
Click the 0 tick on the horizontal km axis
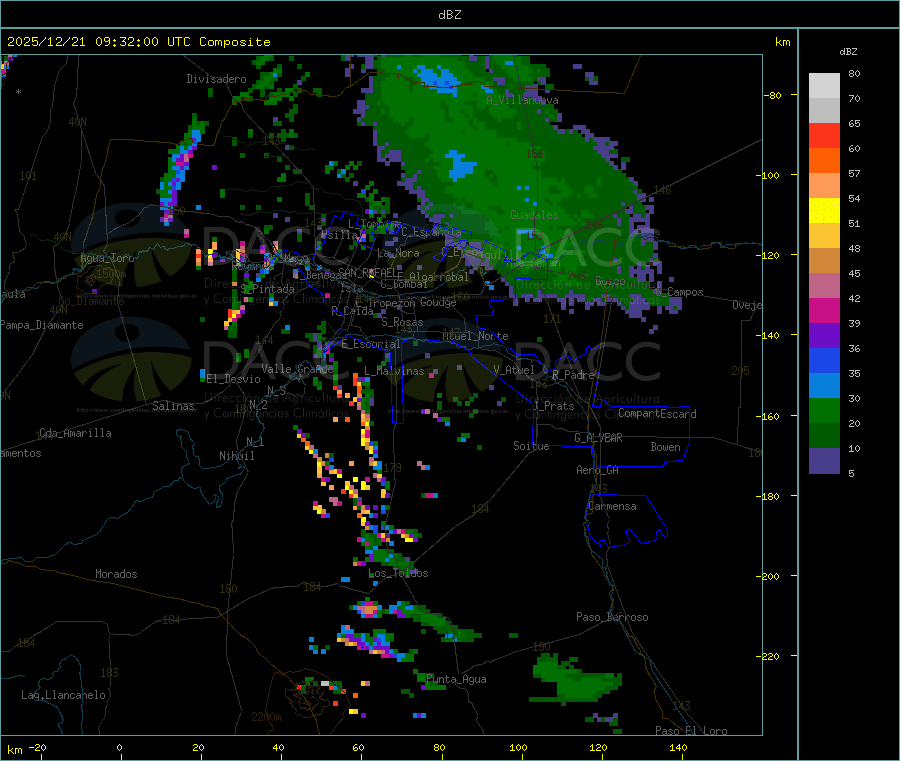[x=119, y=747]
